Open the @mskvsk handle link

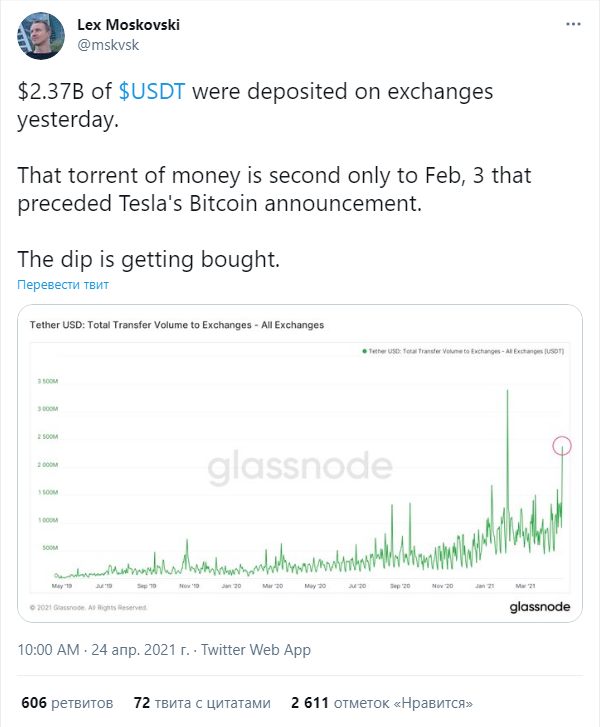(x=108, y=45)
